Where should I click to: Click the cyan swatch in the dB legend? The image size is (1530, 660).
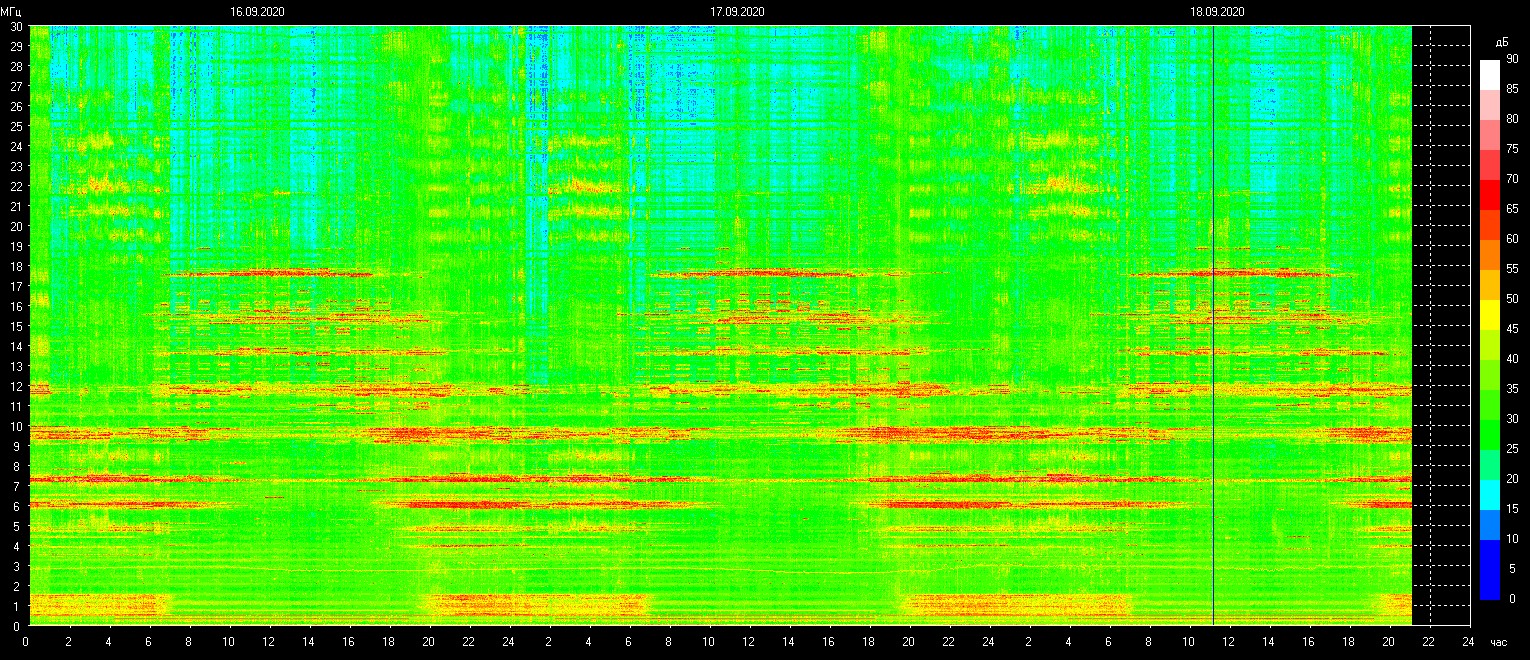(x=1490, y=495)
